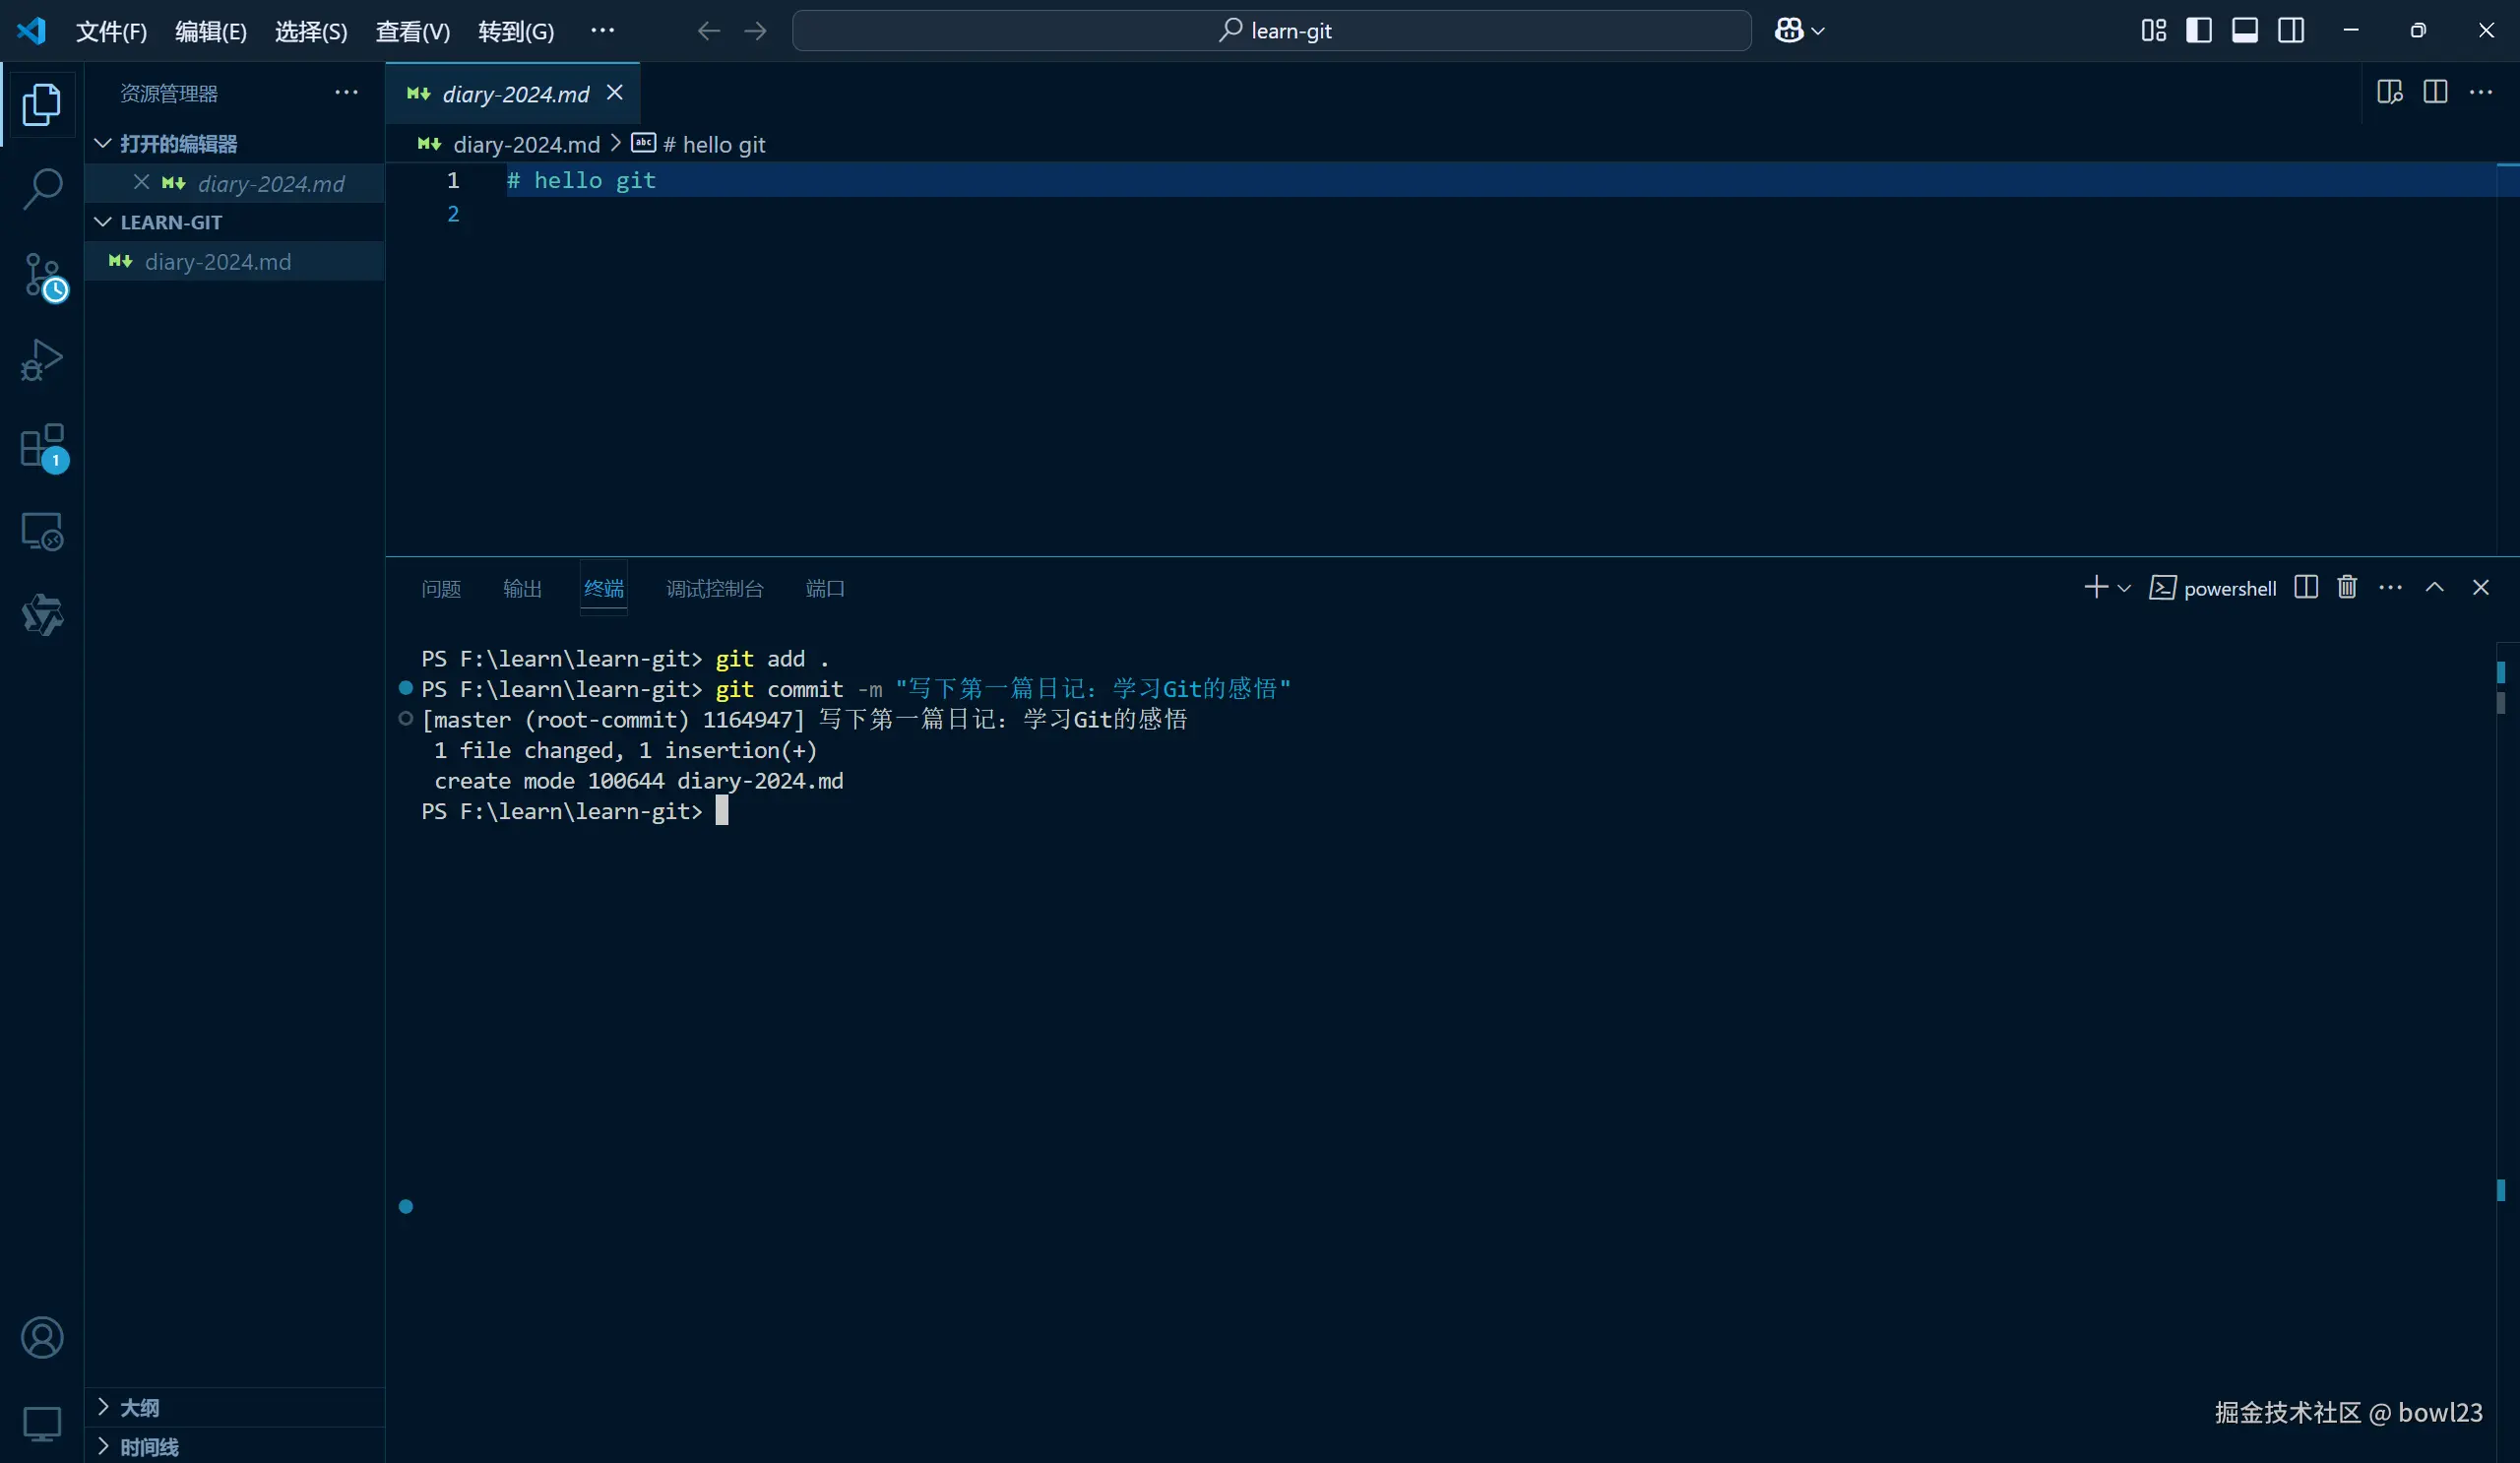
Task: Open the Extensions view
Action: pyautogui.click(x=42, y=446)
